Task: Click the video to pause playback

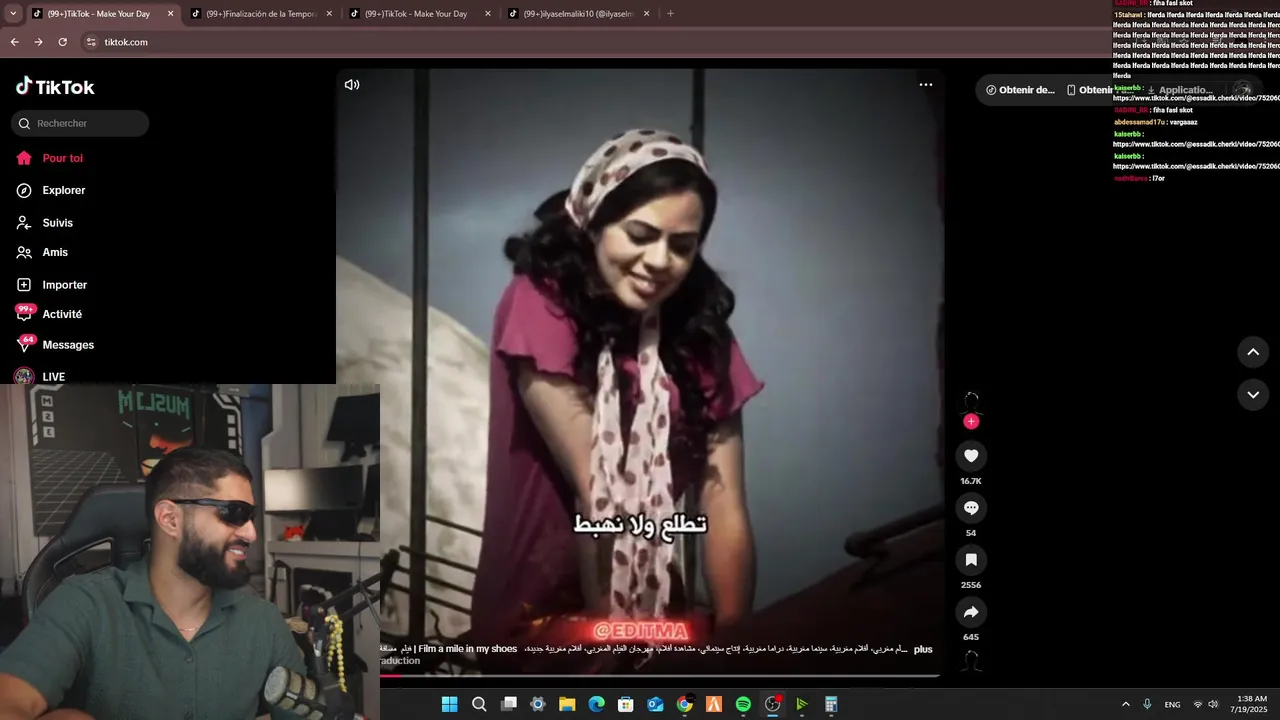Action: coord(640,370)
